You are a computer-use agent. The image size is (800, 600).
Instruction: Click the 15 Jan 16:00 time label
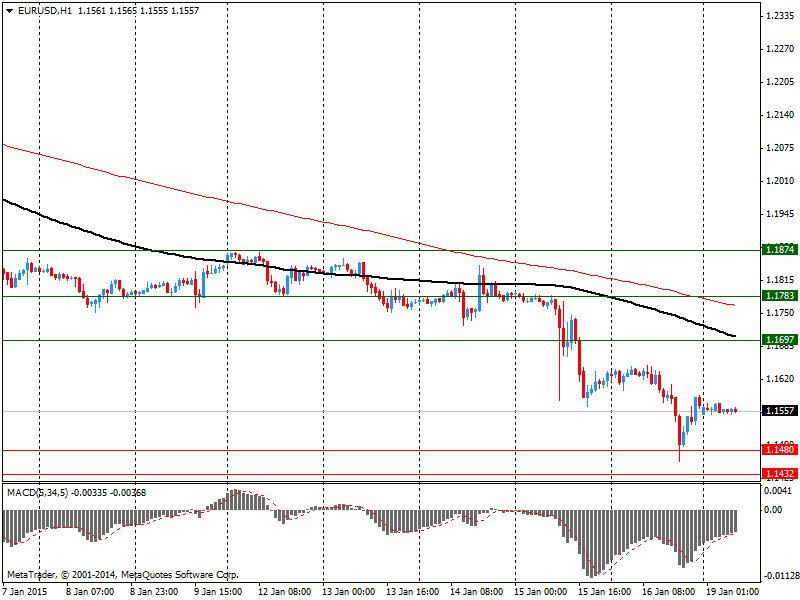(605, 592)
